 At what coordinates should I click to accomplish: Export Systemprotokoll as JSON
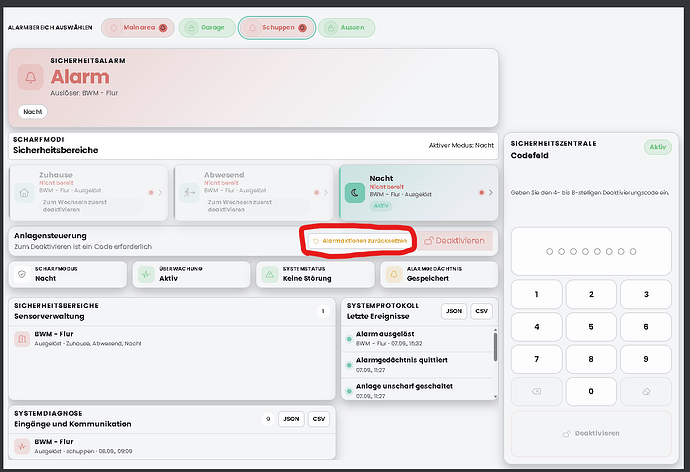pyautogui.click(x=454, y=311)
